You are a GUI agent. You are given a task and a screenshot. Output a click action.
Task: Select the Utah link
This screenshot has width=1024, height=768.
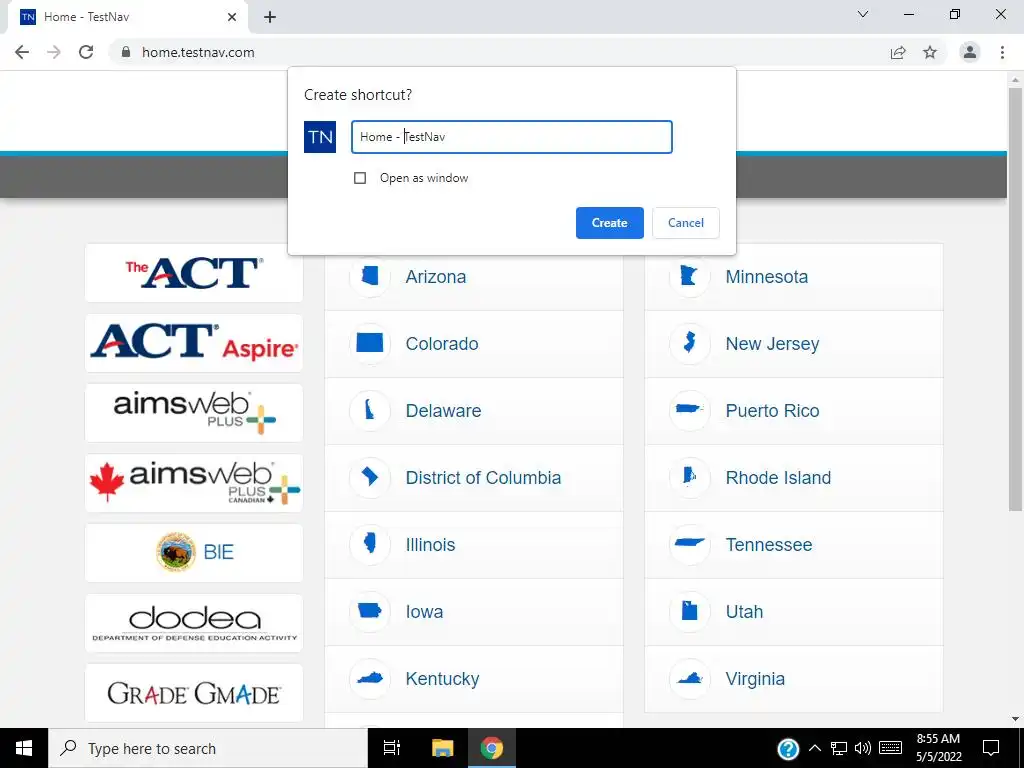(x=744, y=612)
